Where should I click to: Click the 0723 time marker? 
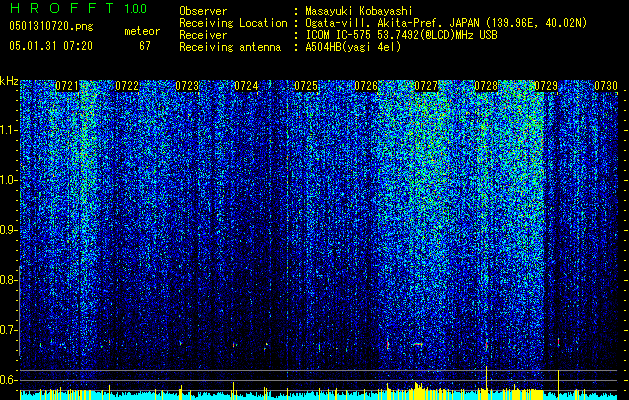(187, 86)
